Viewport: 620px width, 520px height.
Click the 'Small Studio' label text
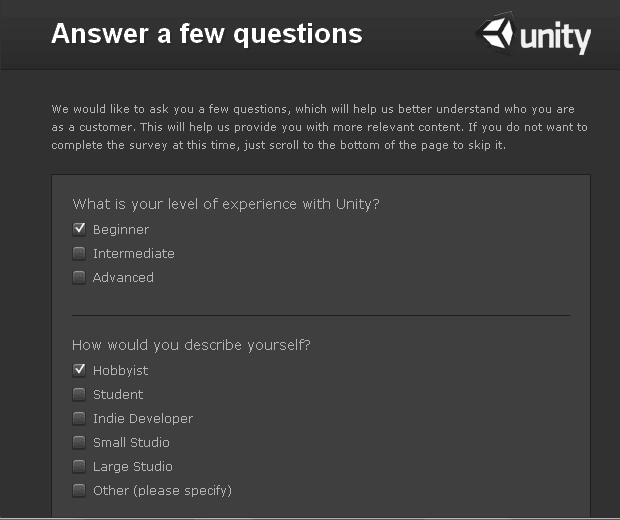131,443
